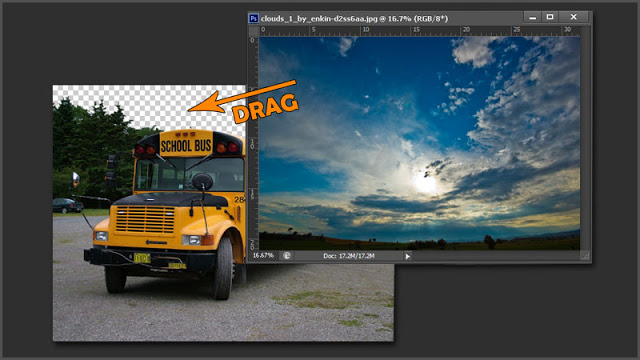The width and height of the screenshot is (640, 360).
Task: Close the clouds document window
Action: pyautogui.click(x=573, y=17)
